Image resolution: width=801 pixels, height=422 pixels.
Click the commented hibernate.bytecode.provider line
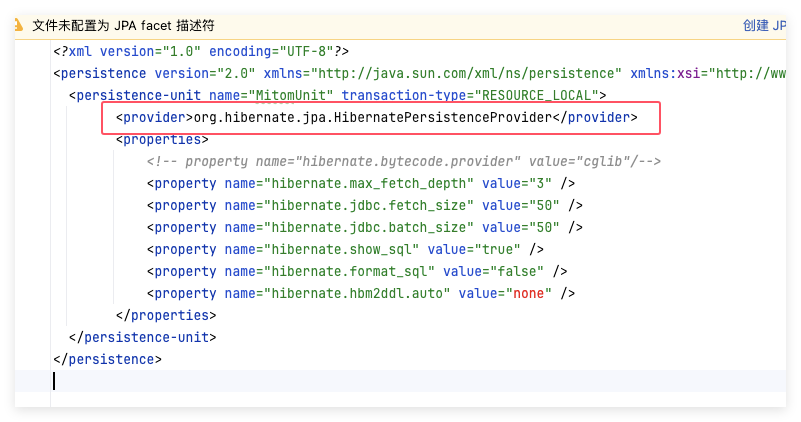[404, 161]
